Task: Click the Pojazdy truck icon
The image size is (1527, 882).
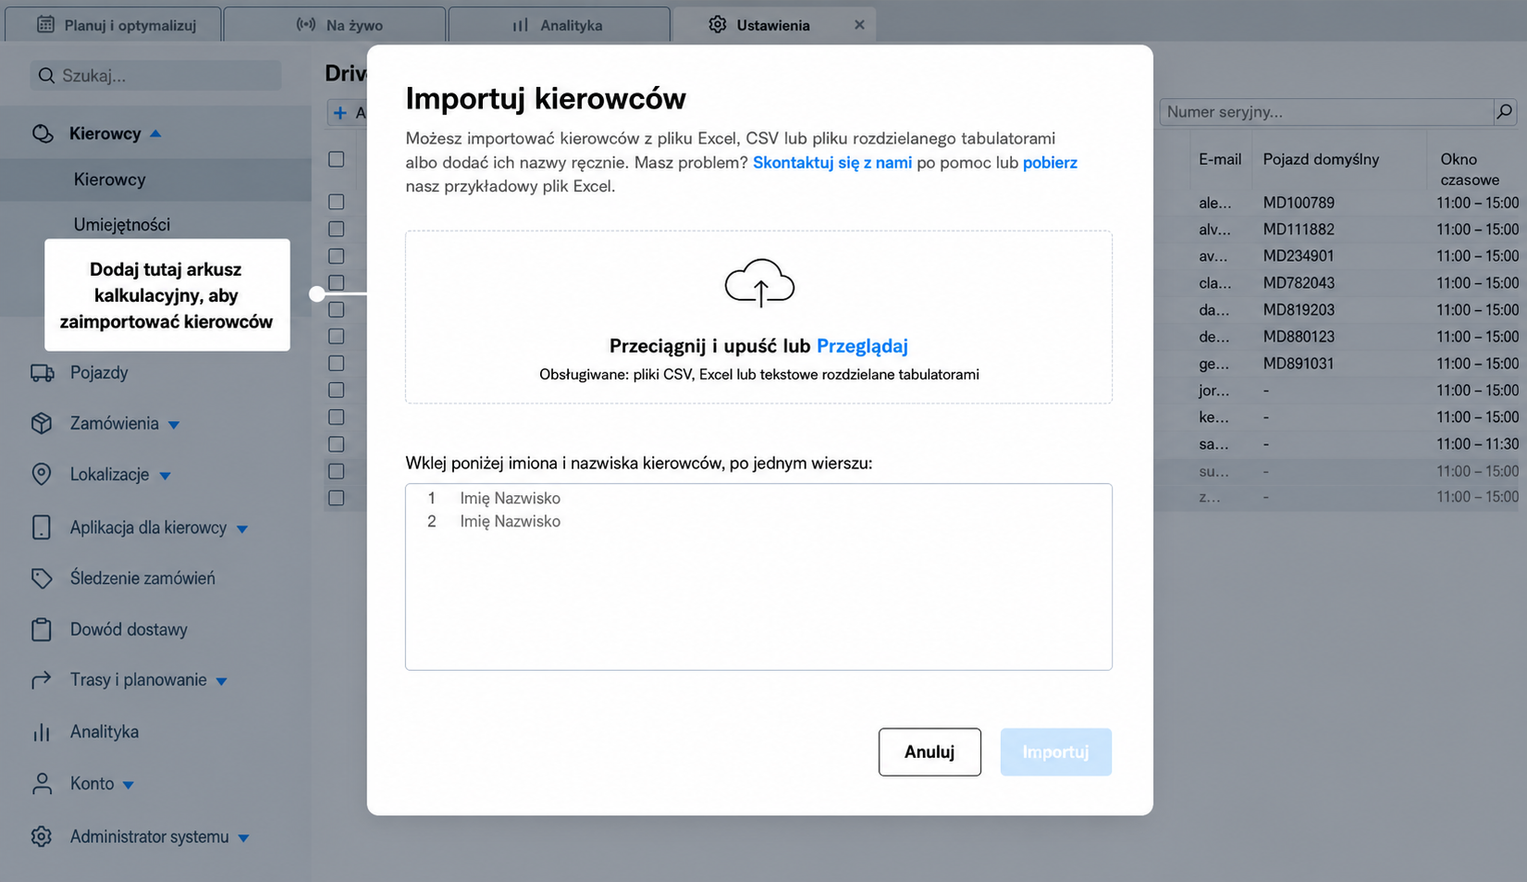Action: coord(42,373)
